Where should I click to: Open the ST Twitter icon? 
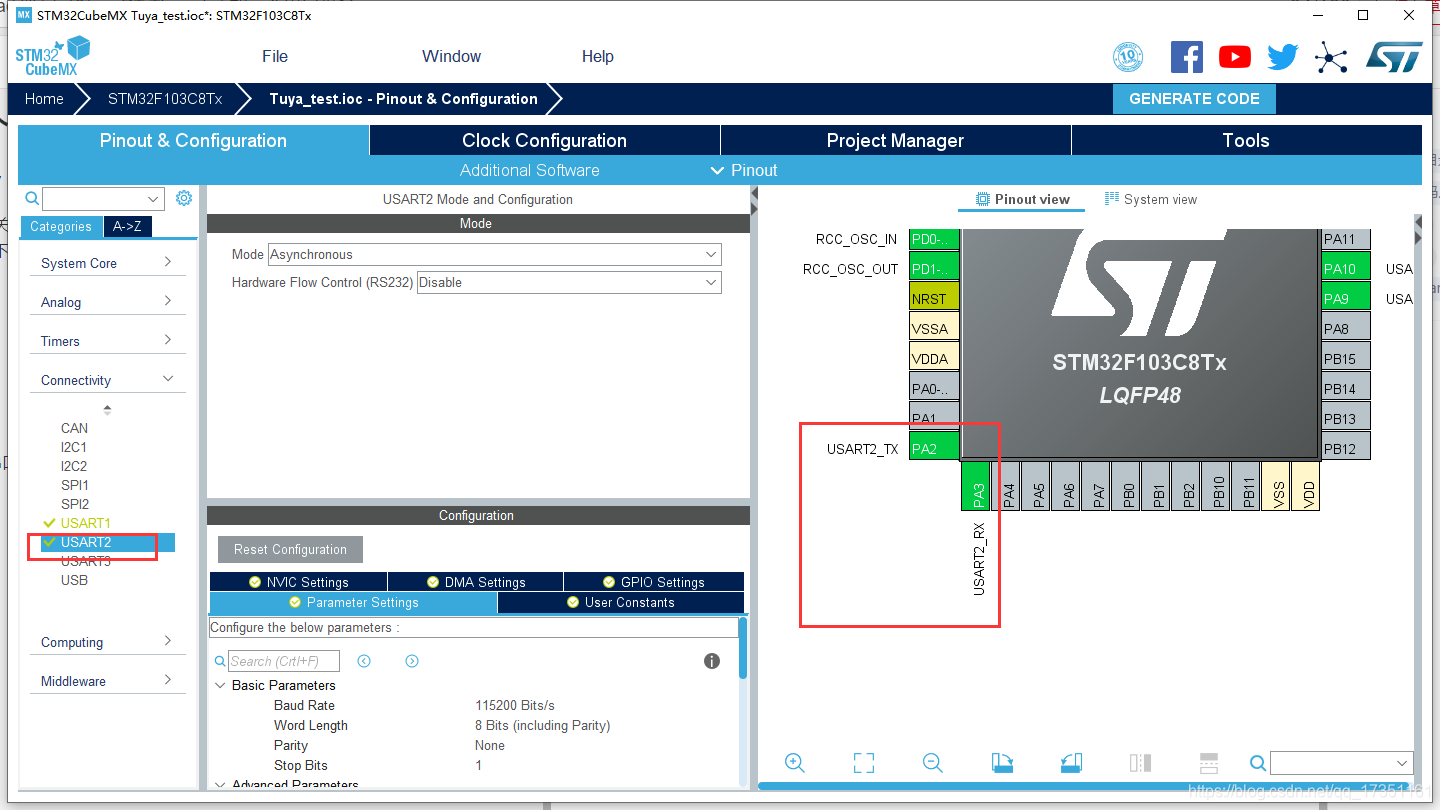(1283, 57)
